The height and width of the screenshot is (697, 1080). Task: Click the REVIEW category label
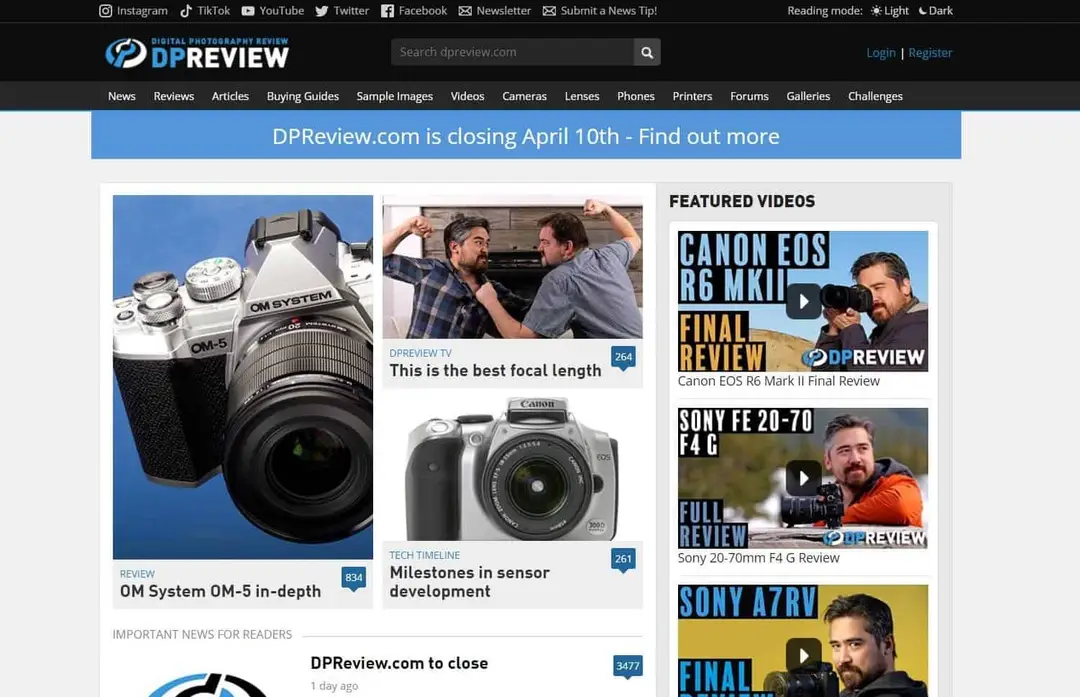tap(137, 574)
